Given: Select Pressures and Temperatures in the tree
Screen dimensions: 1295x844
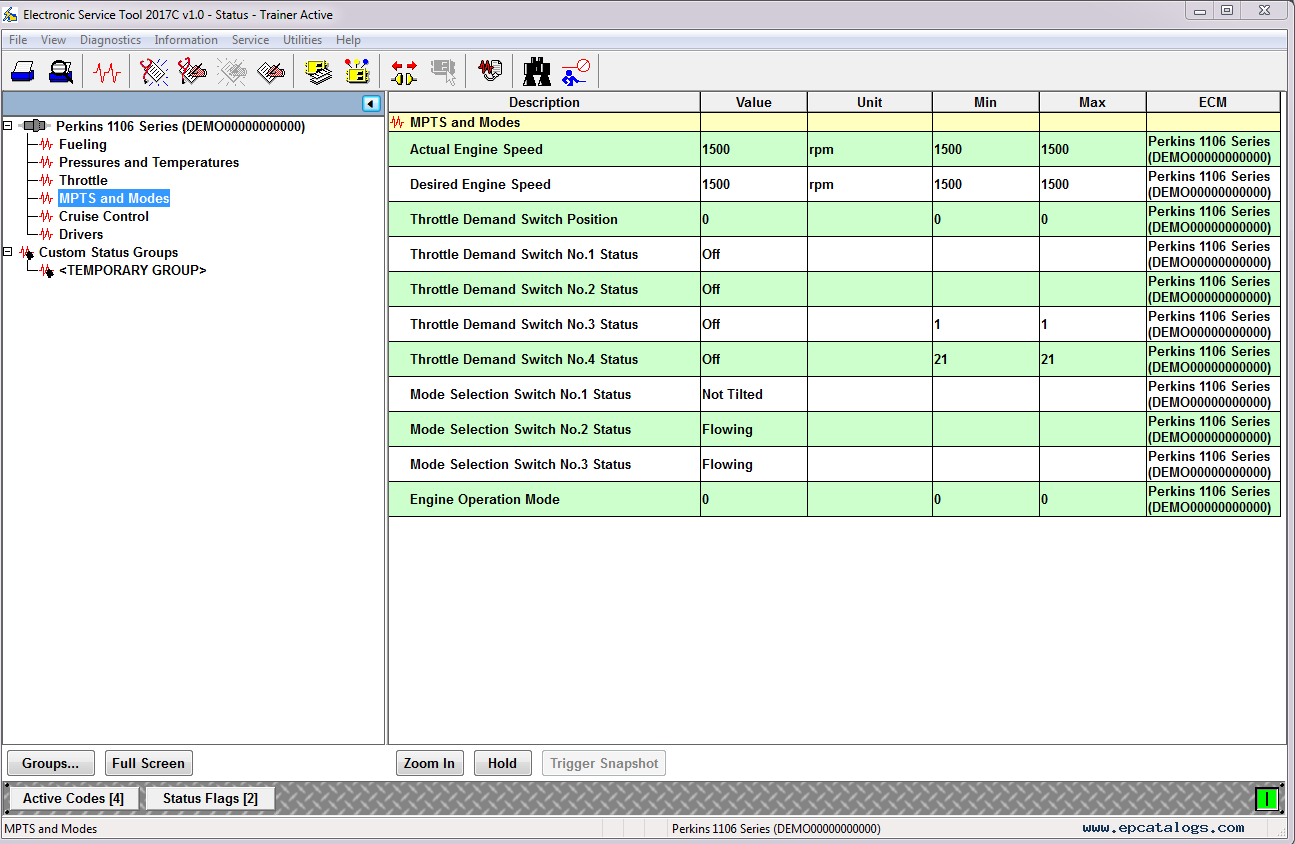Looking at the screenshot, I should click(x=148, y=162).
